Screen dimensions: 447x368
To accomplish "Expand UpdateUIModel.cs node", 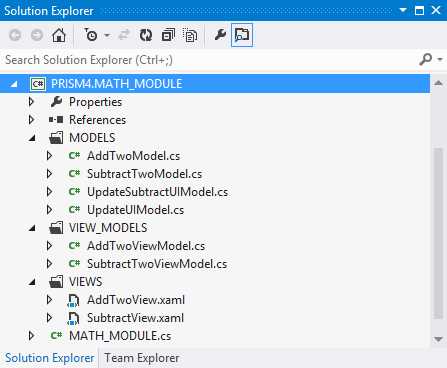I will point(49,210).
